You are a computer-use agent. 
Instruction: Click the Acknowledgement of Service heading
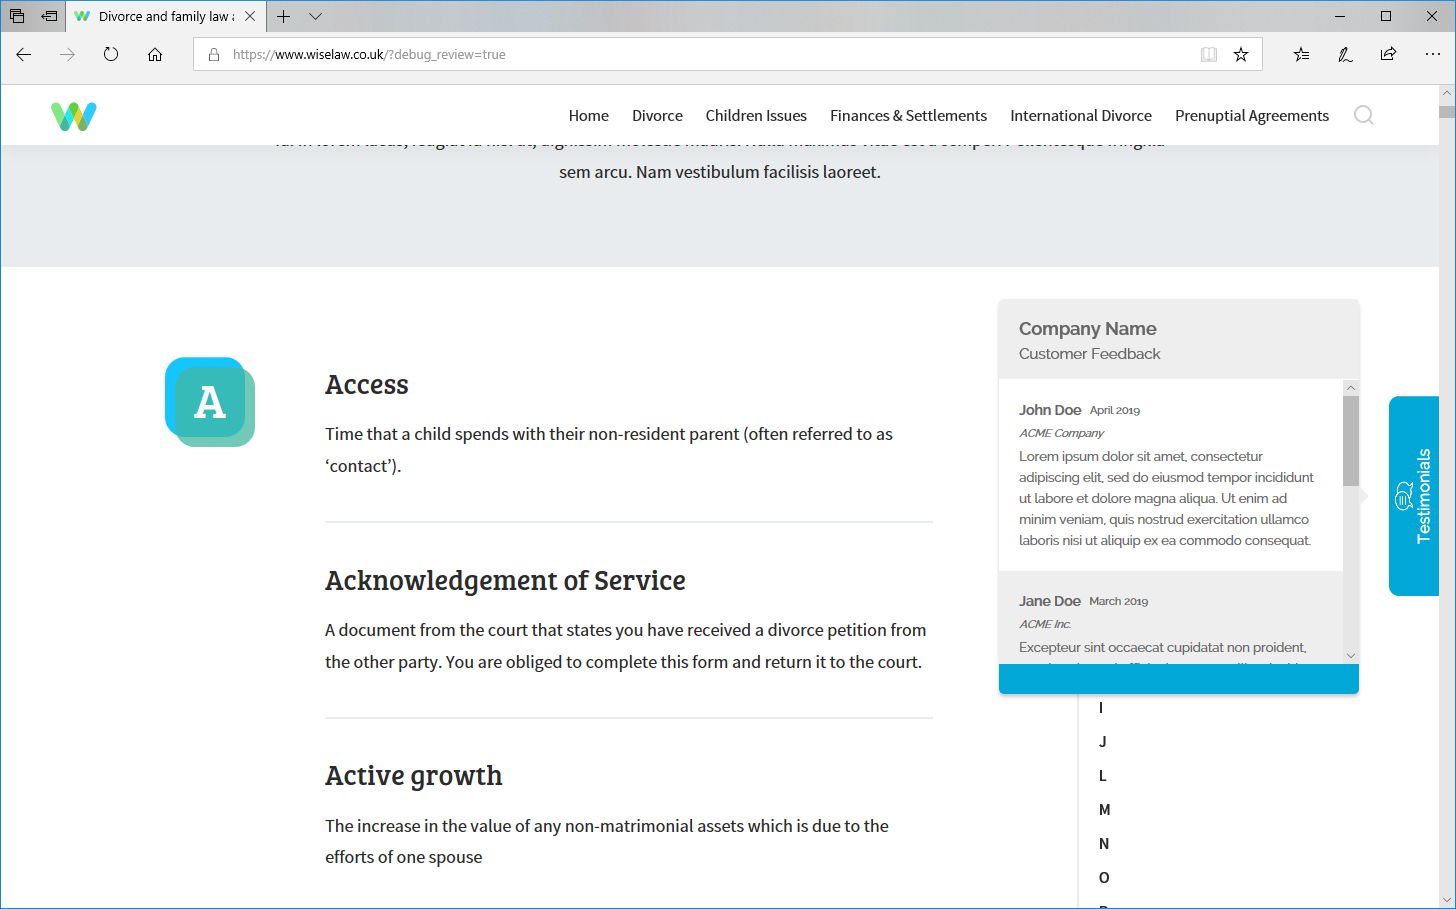point(505,581)
